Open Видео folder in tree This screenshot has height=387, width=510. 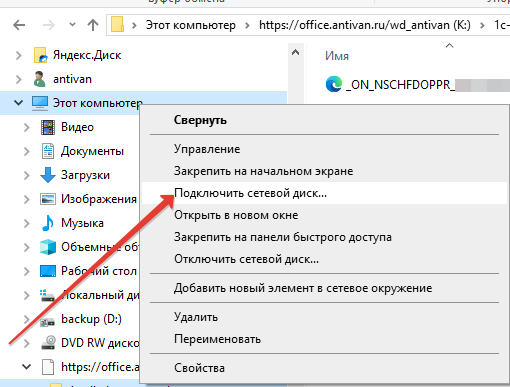77,127
